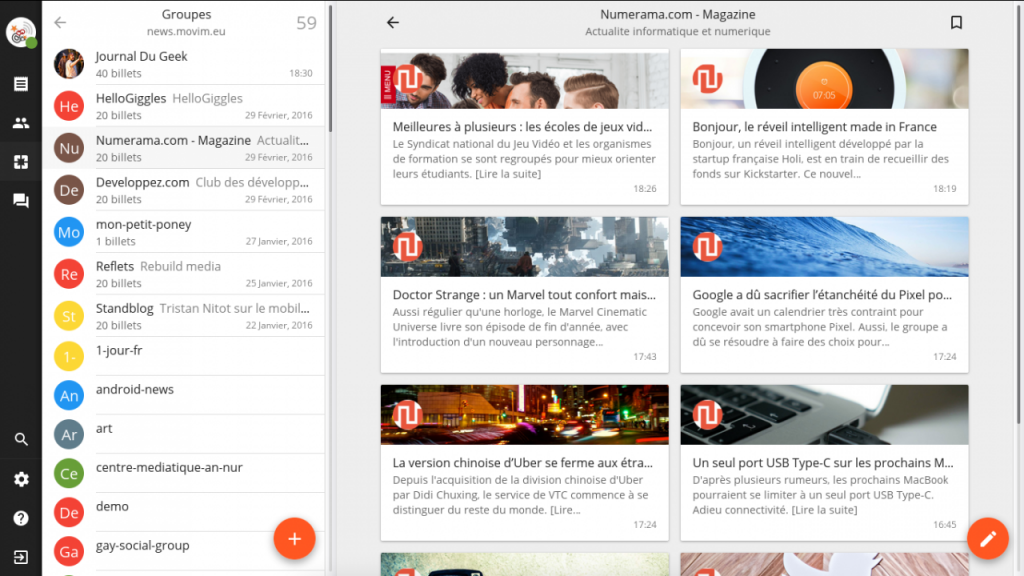1024x576 pixels.
Task: Open the user profile avatar in sidebar
Action: click(21, 32)
